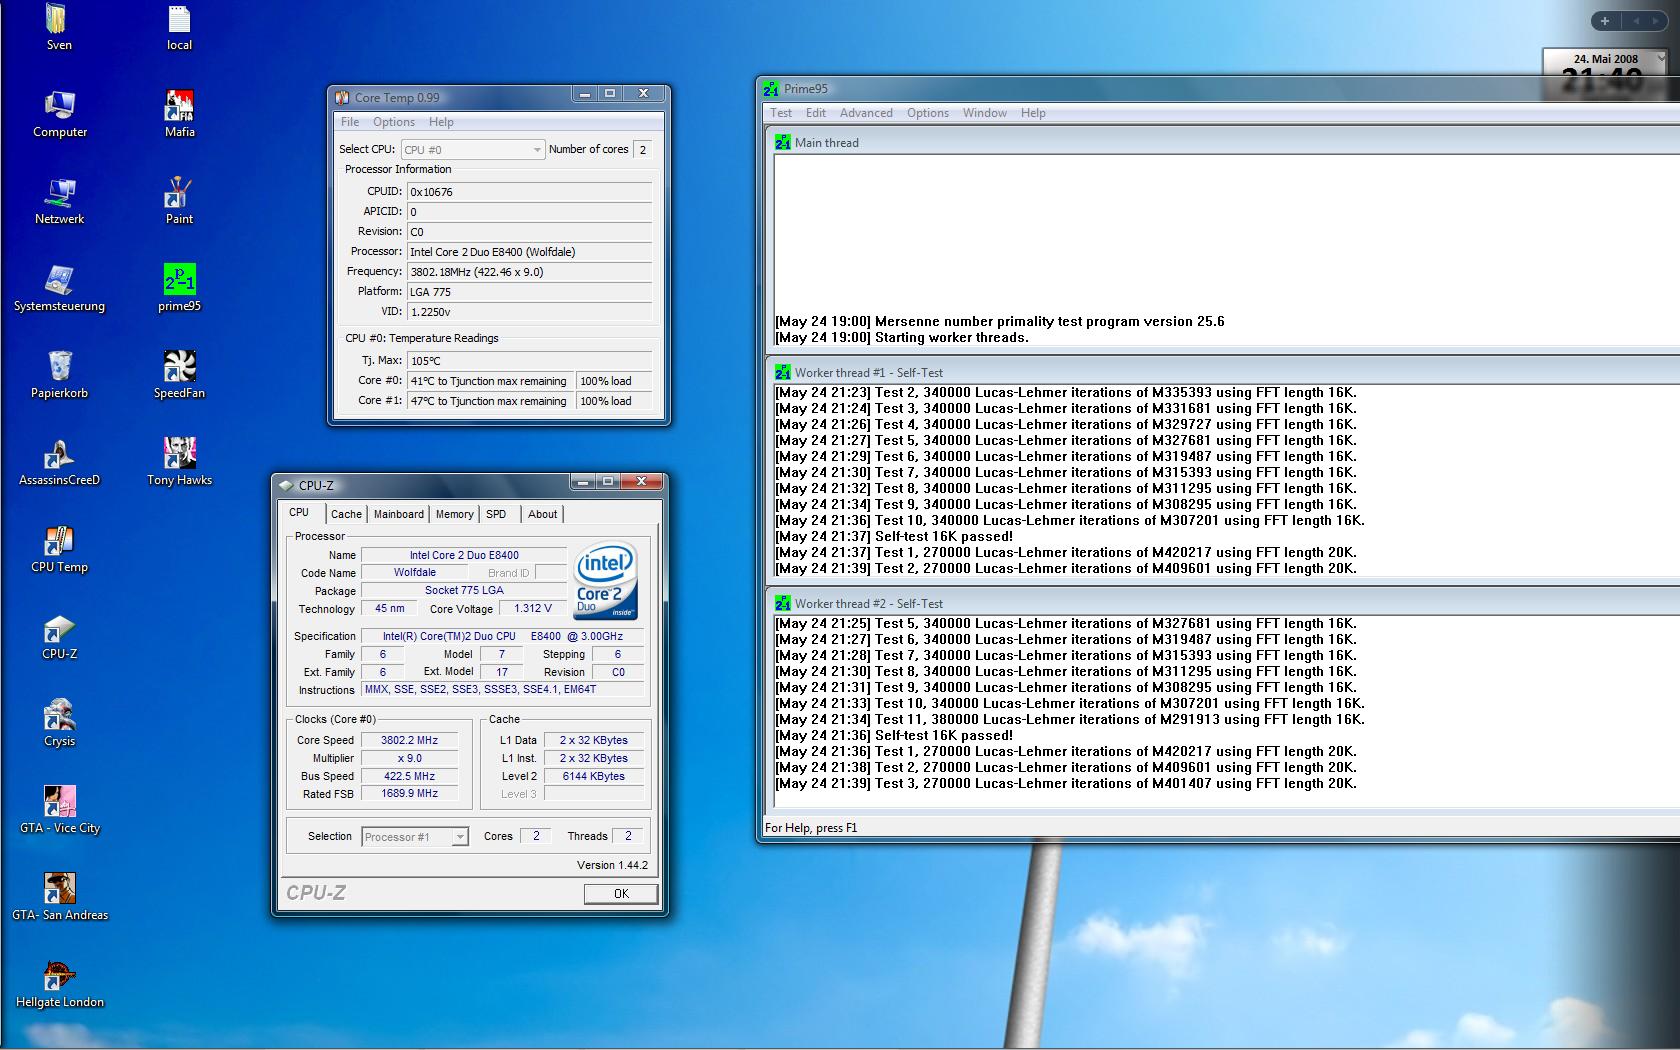Click the VID value 1.2250v in Core Temp
1680x1050 pixels.
(529, 312)
